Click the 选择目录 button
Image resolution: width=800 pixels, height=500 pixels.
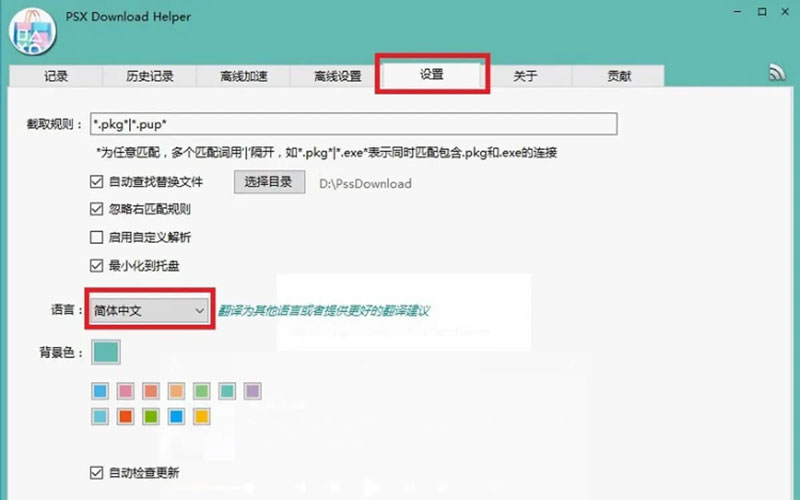pyautogui.click(x=269, y=182)
